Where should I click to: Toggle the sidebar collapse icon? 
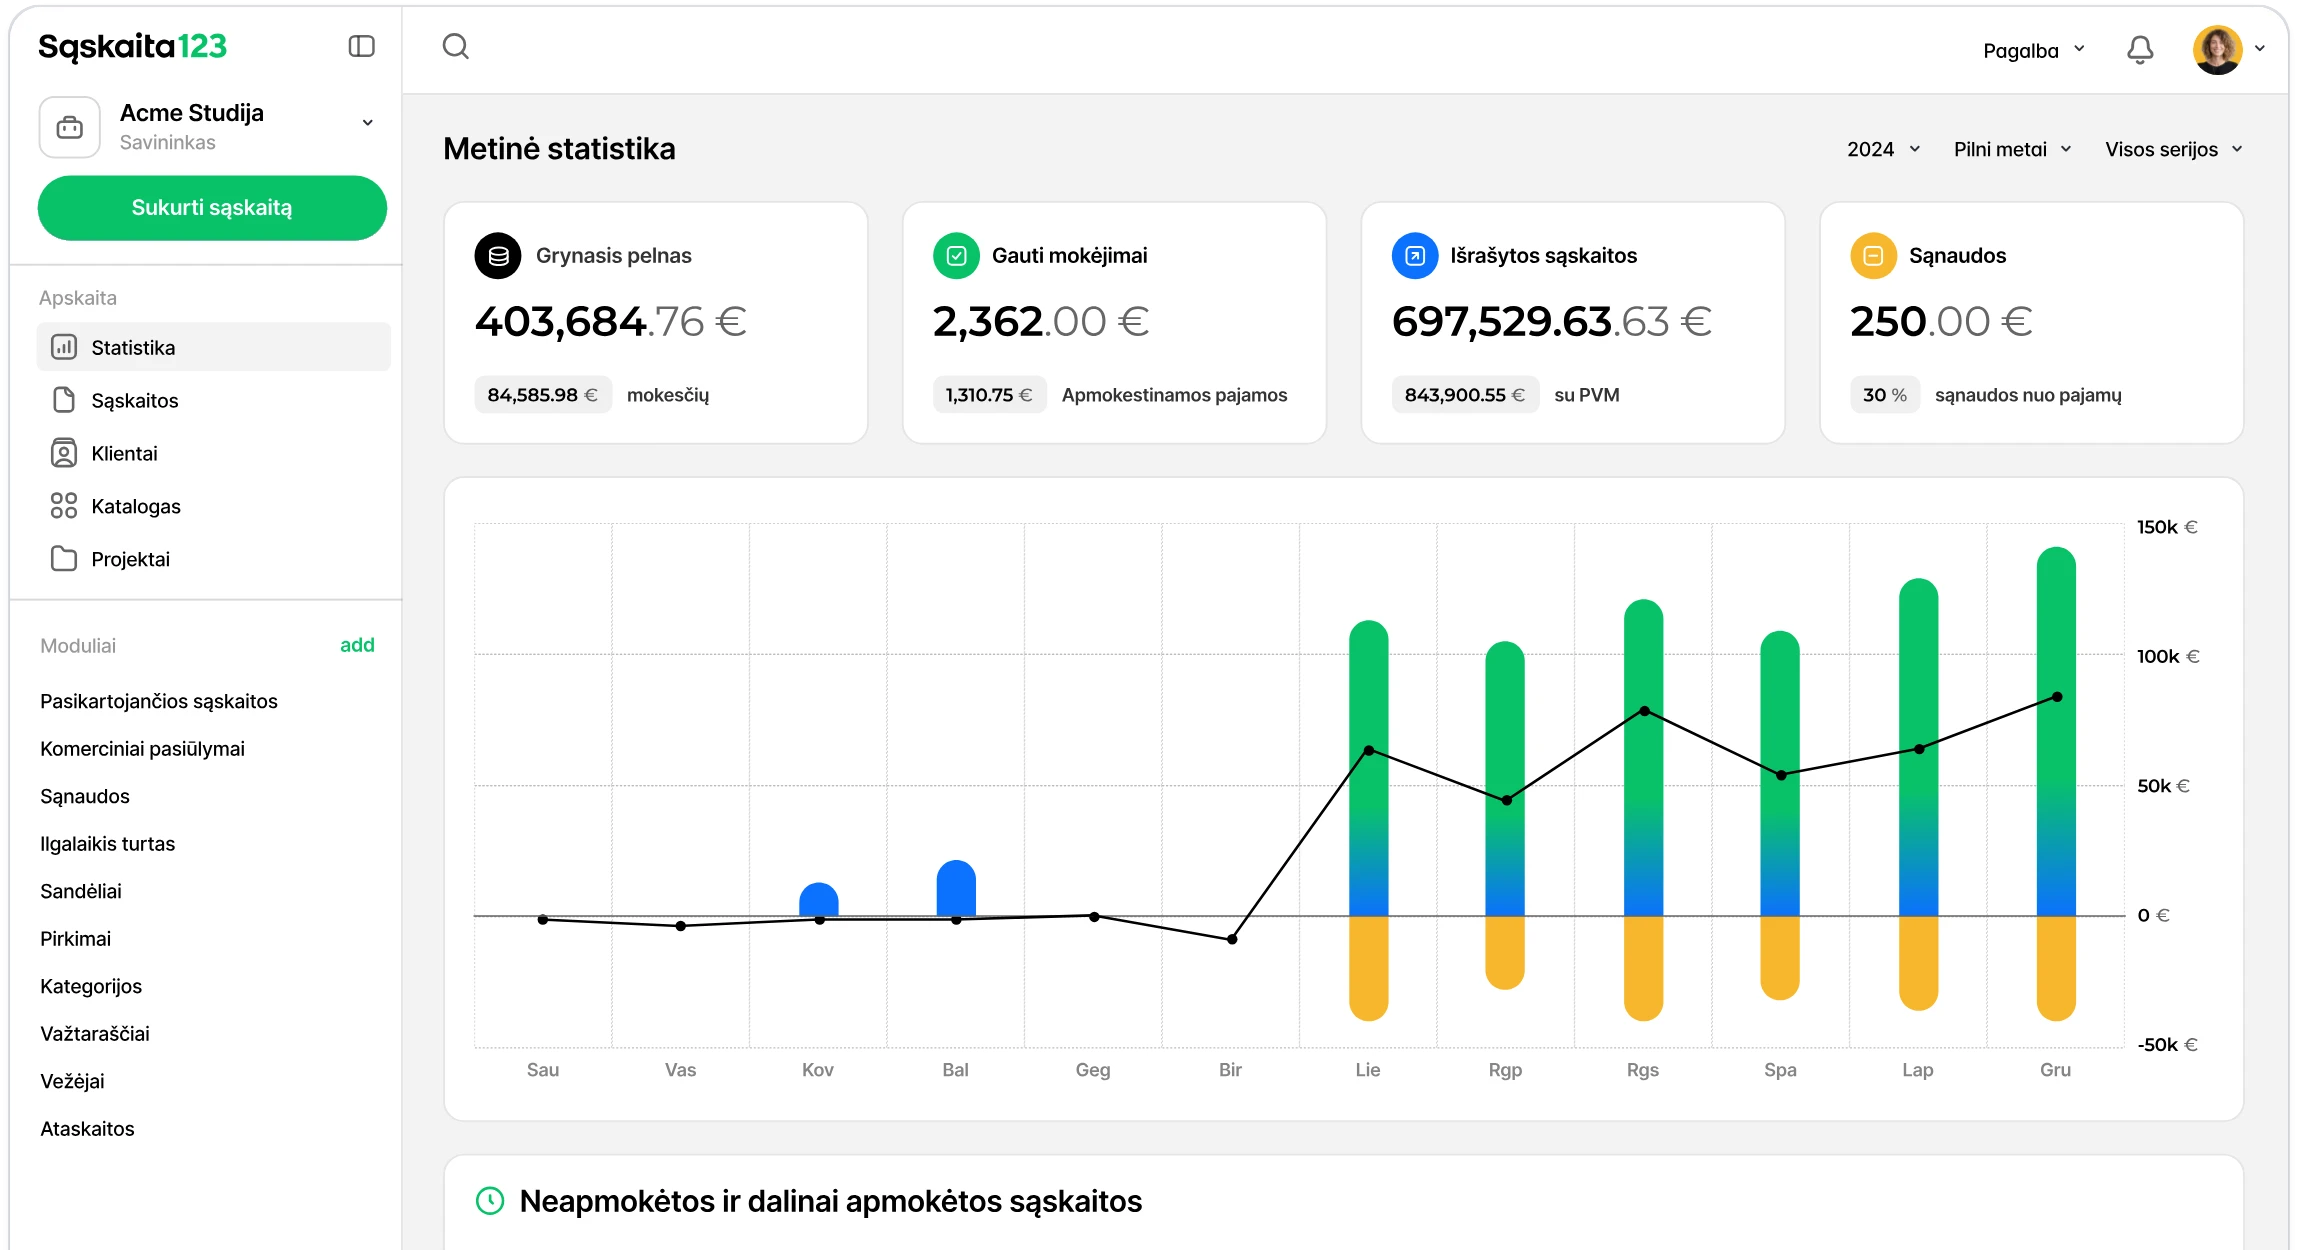pos(361,46)
